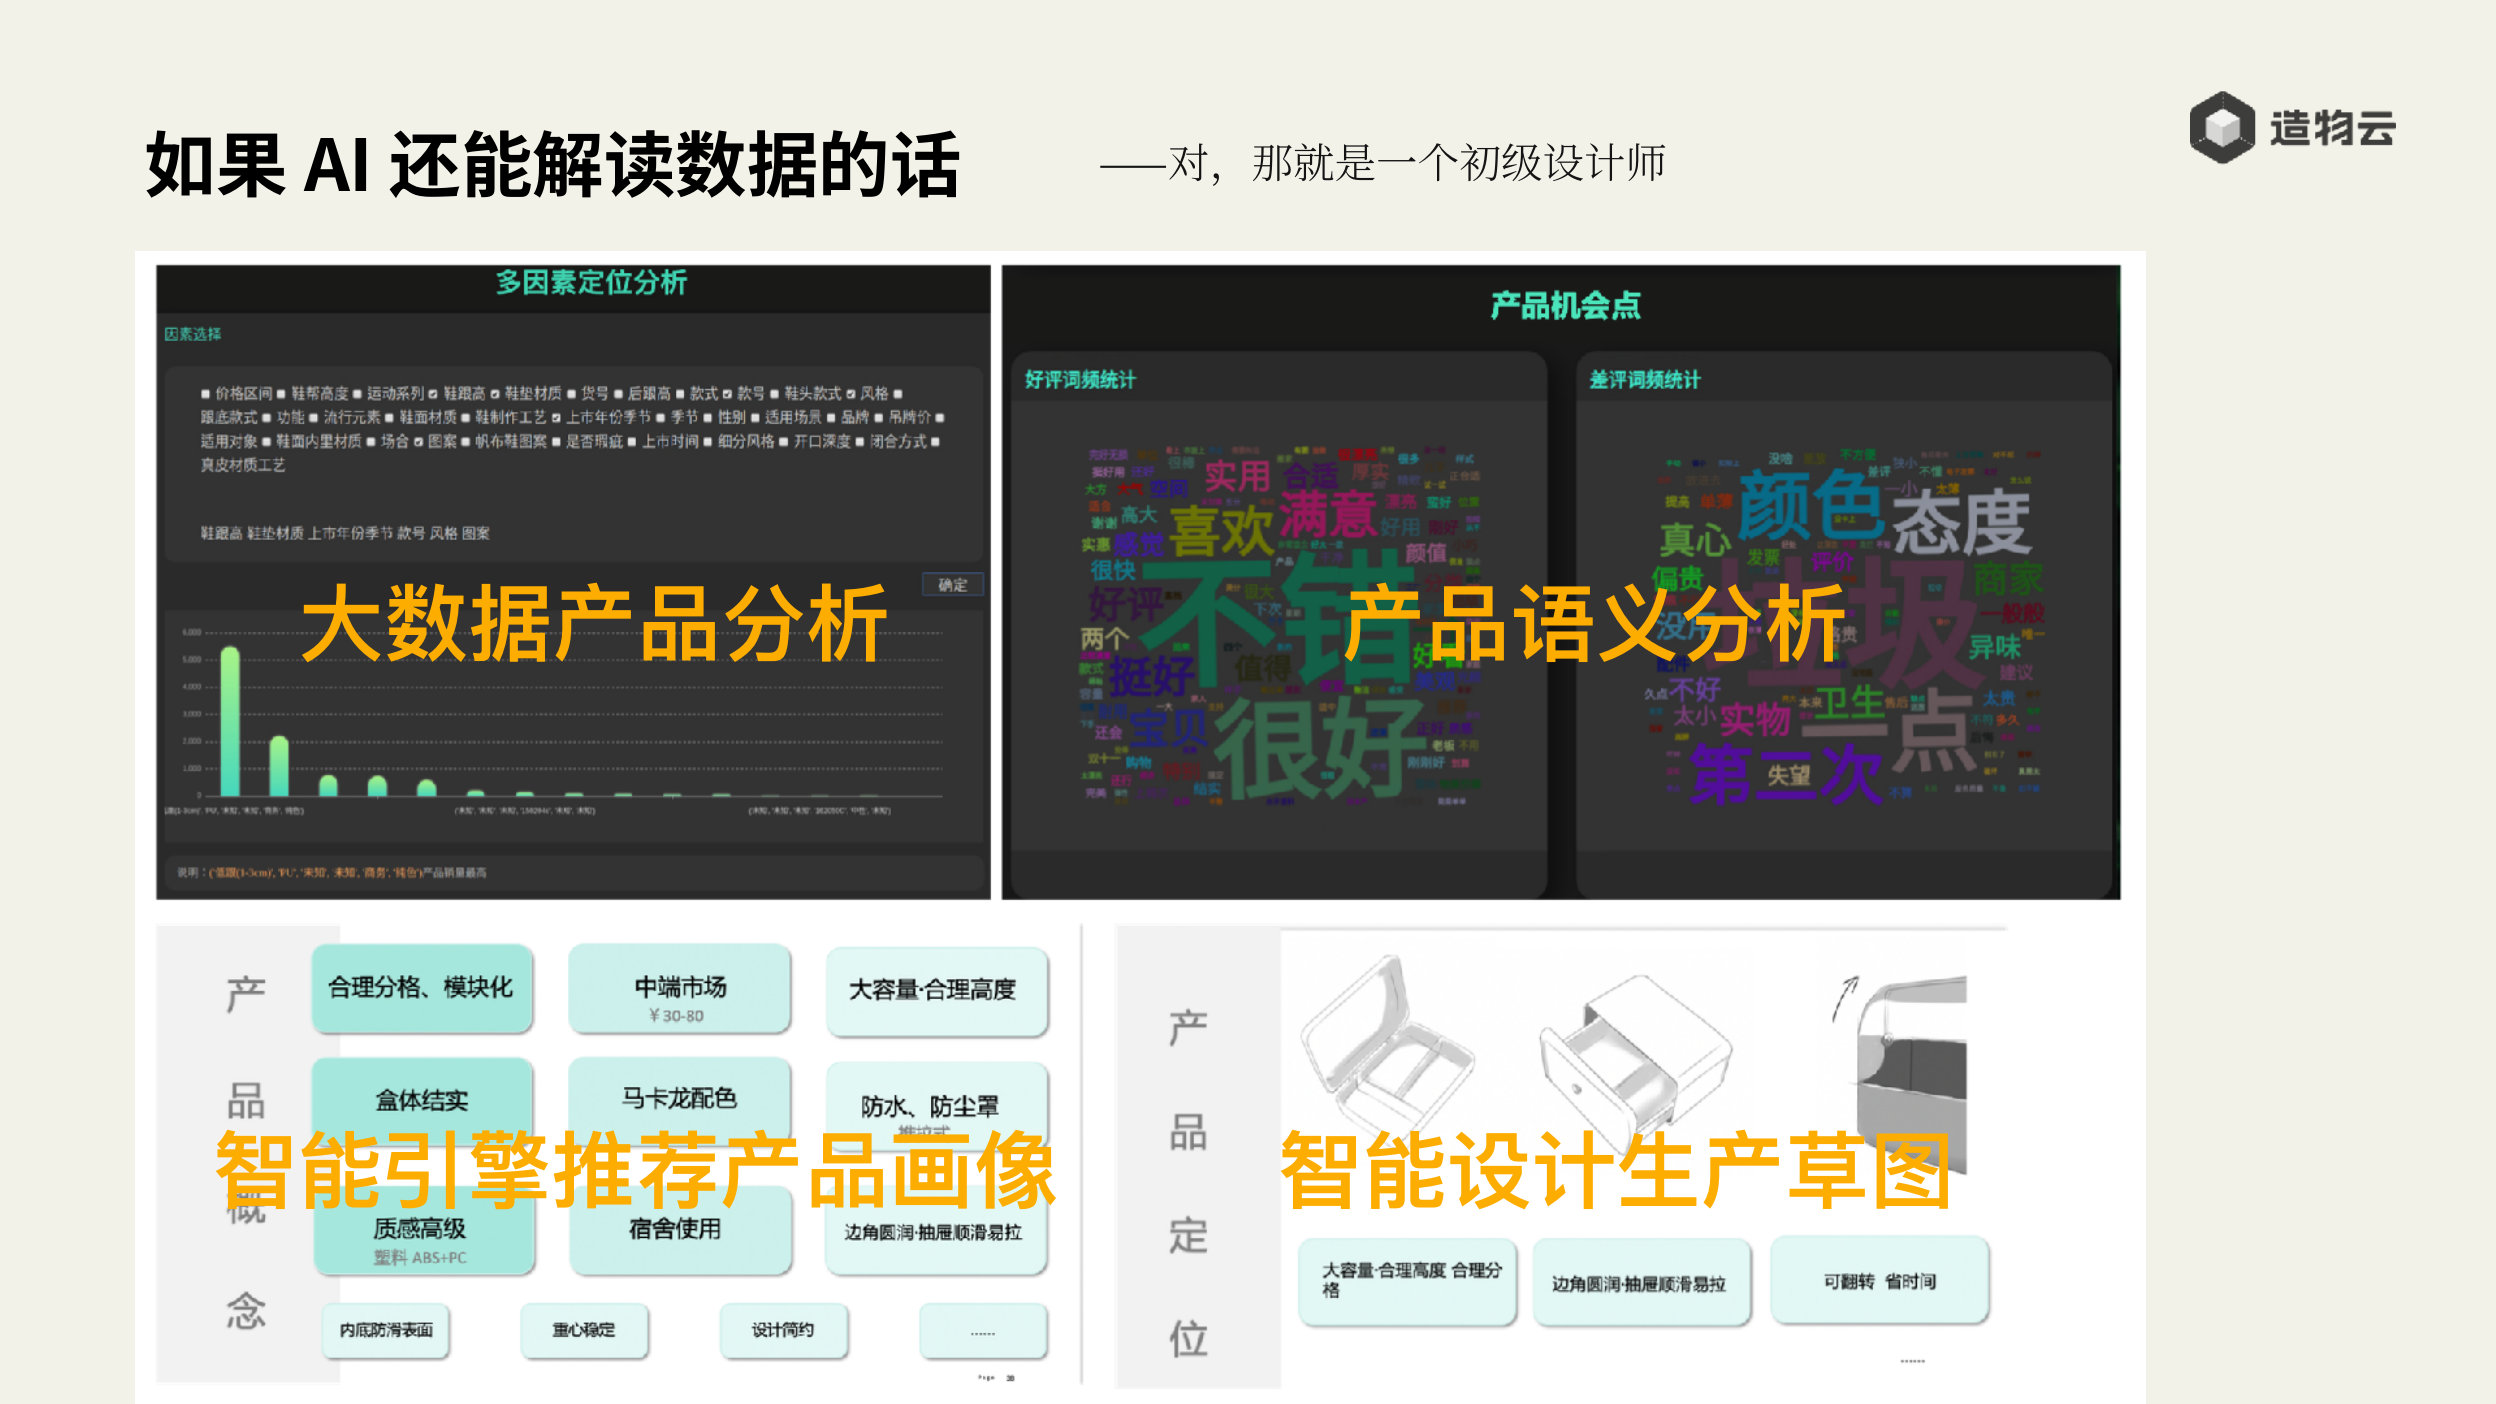Click the 大数据产品分析 overlay label
This screenshot has width=2496, height=1404.
(x=594, y=624)
